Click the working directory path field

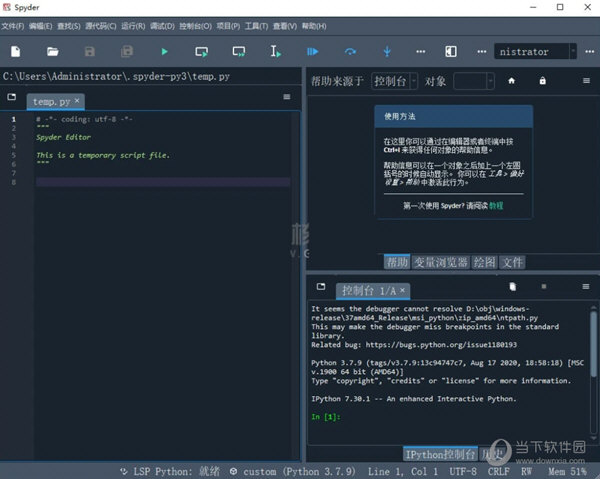coord(532,51)
